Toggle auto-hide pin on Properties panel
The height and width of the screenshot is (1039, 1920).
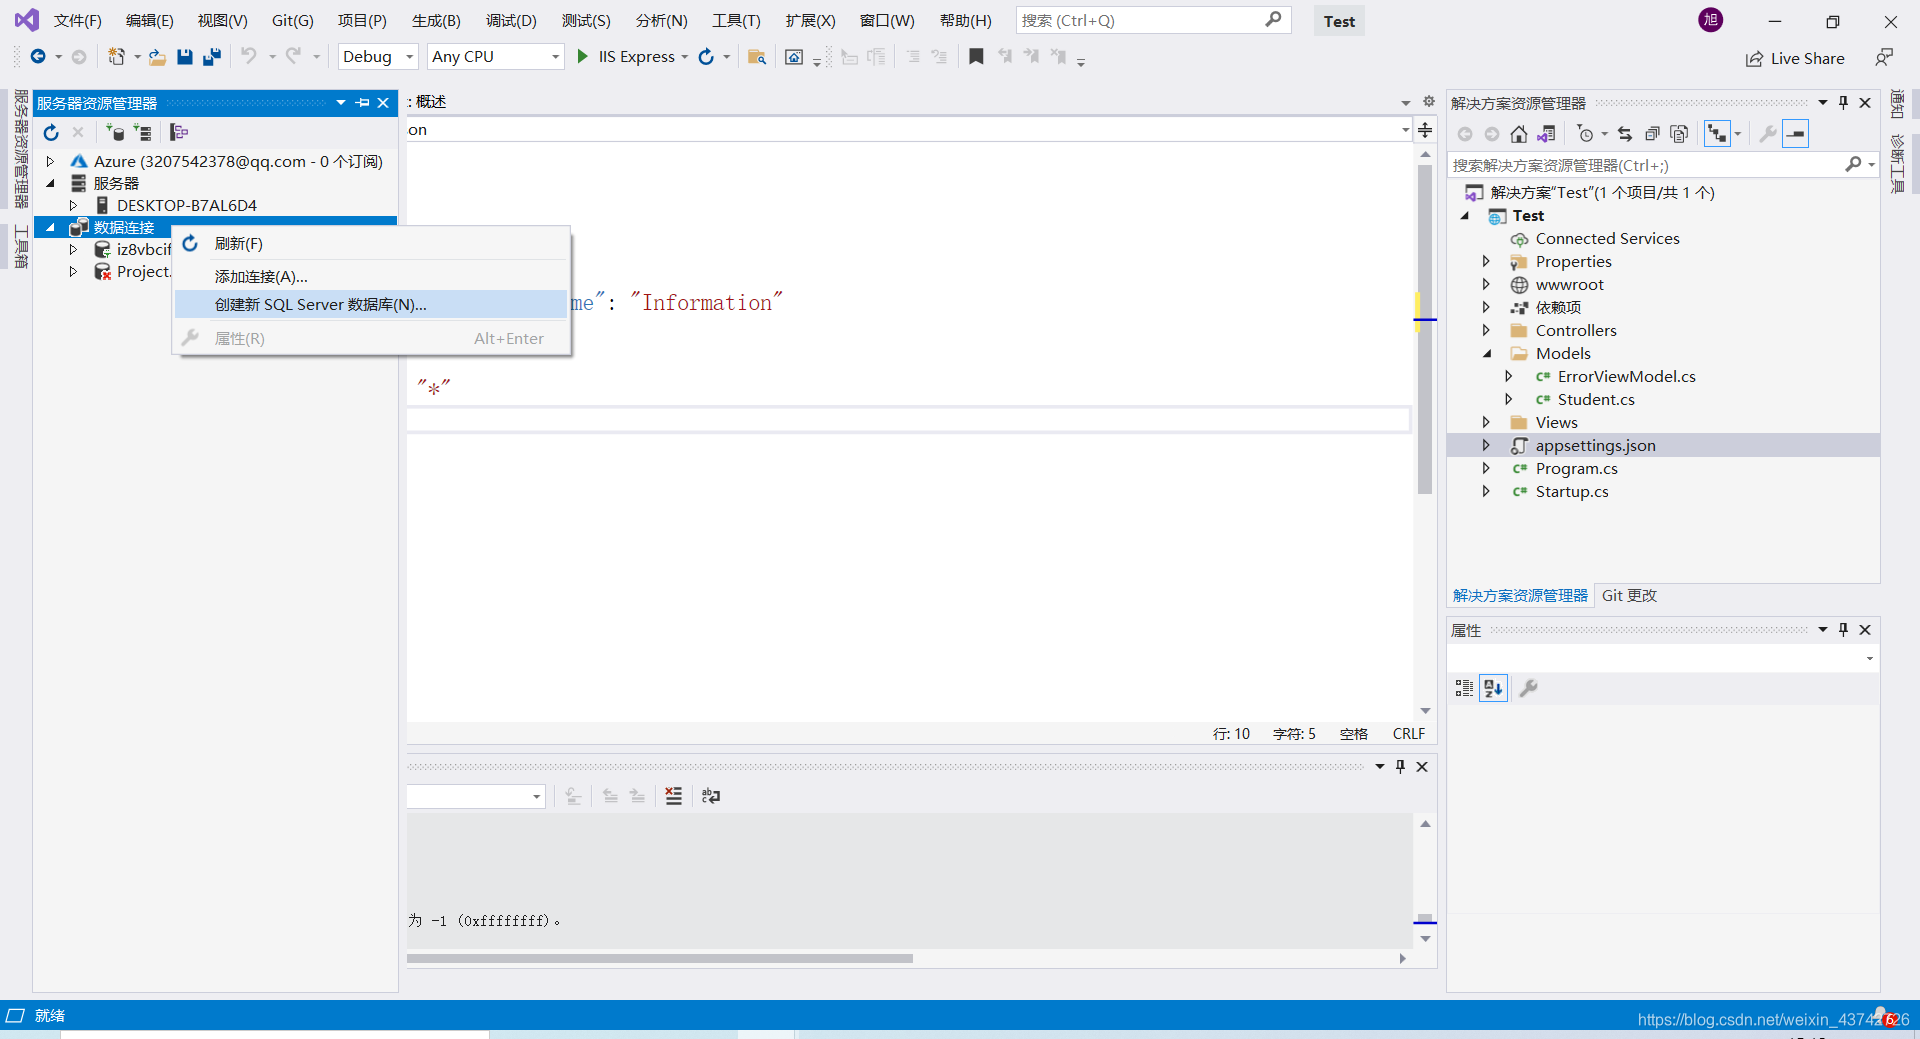pos(1843,629)
